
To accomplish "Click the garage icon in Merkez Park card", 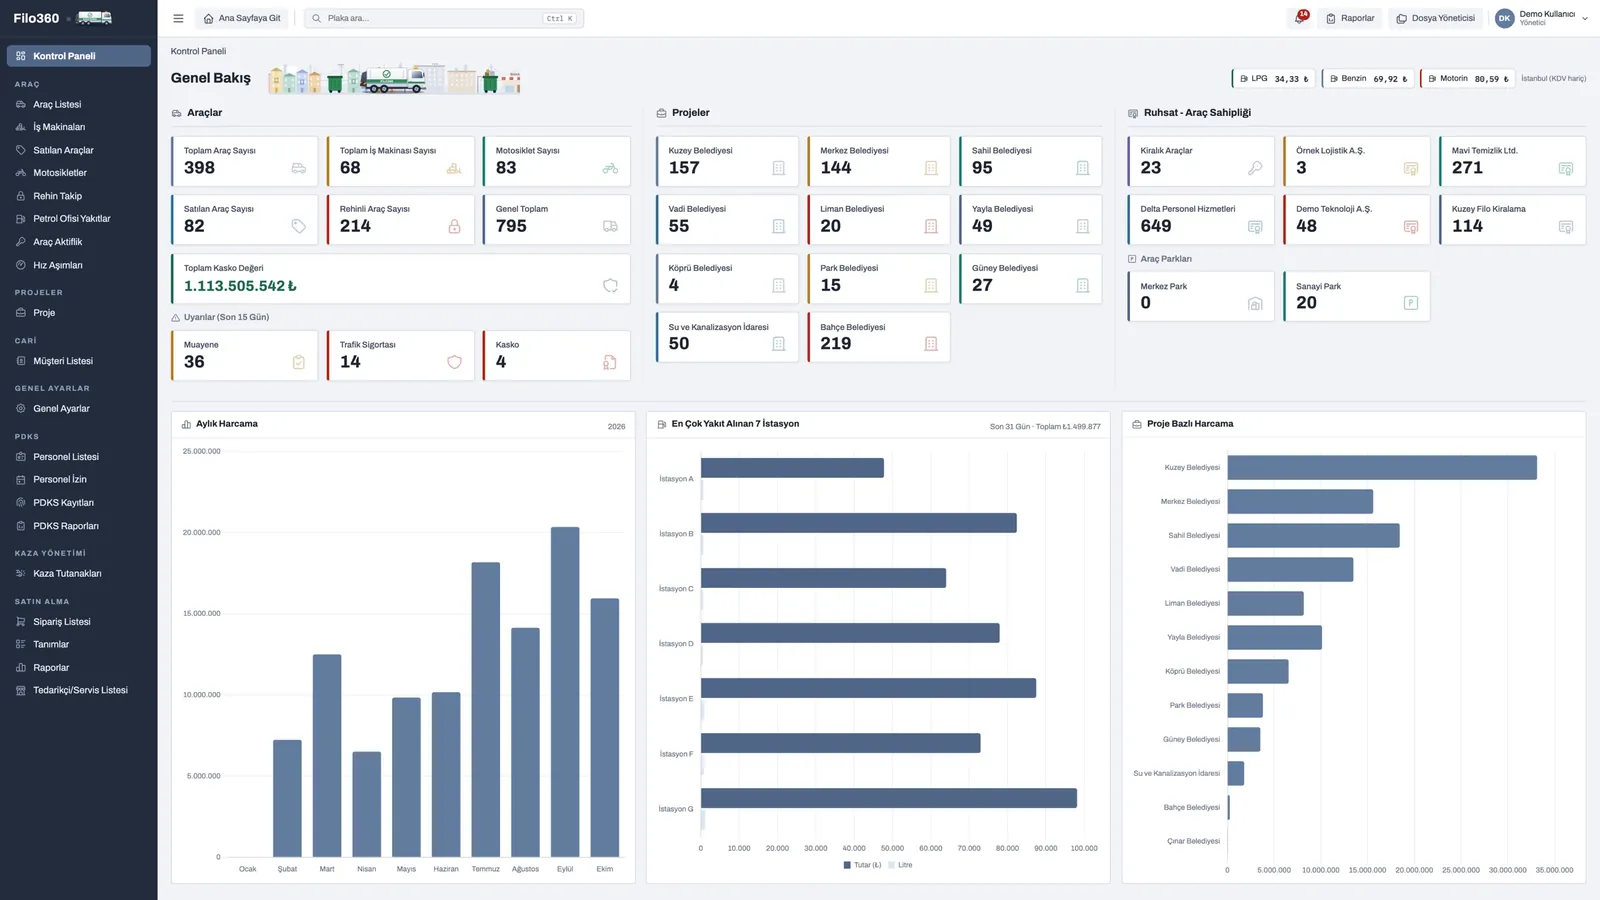I will point(1255,303).
